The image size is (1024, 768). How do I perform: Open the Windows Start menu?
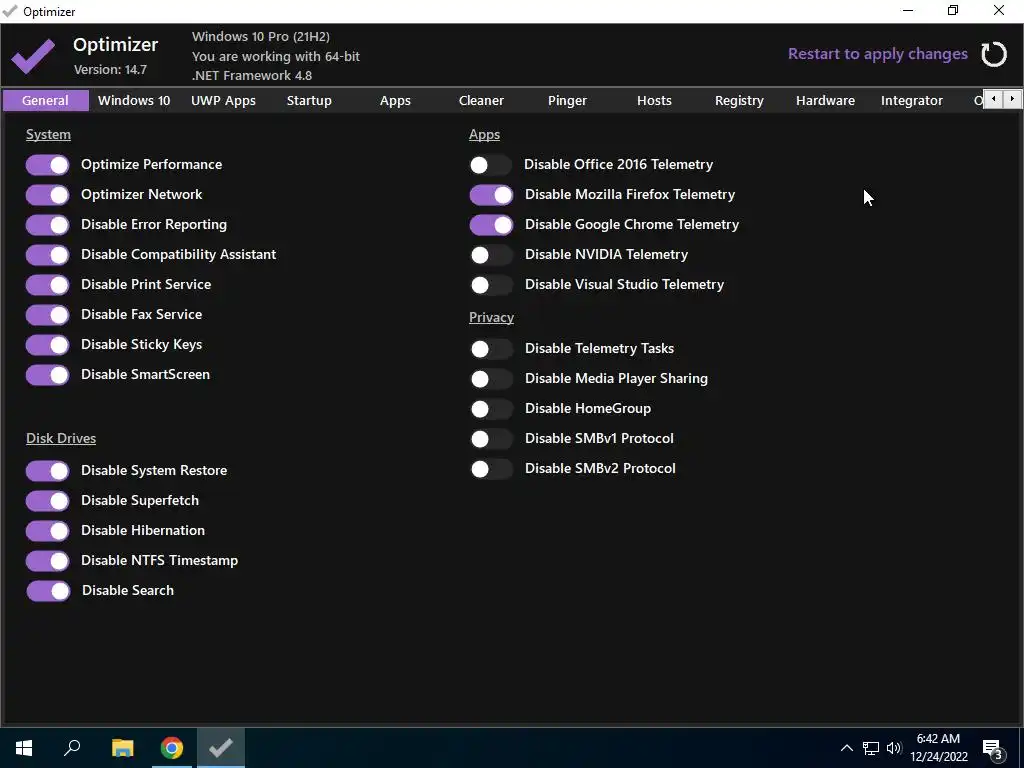pyautogui.click(x=24, y=748)
